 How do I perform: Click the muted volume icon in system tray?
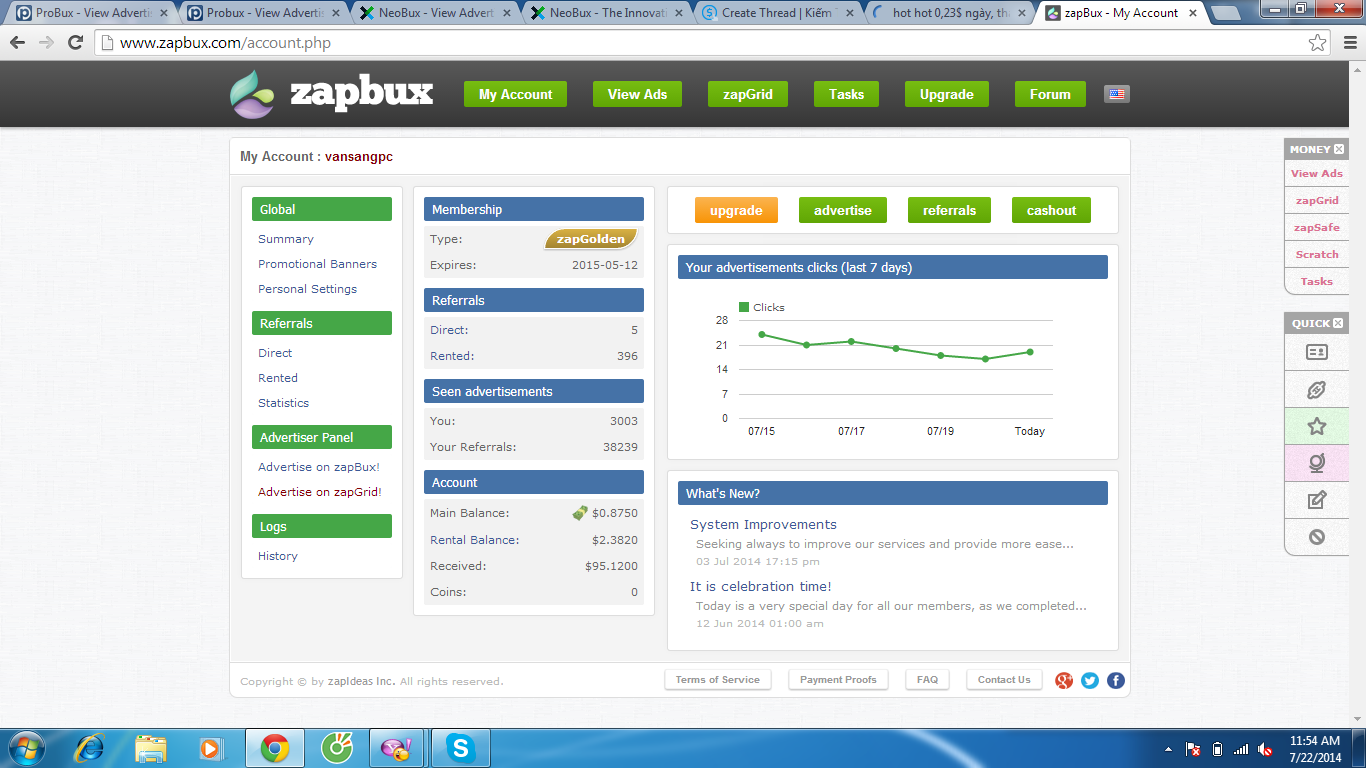(1265, 749)
